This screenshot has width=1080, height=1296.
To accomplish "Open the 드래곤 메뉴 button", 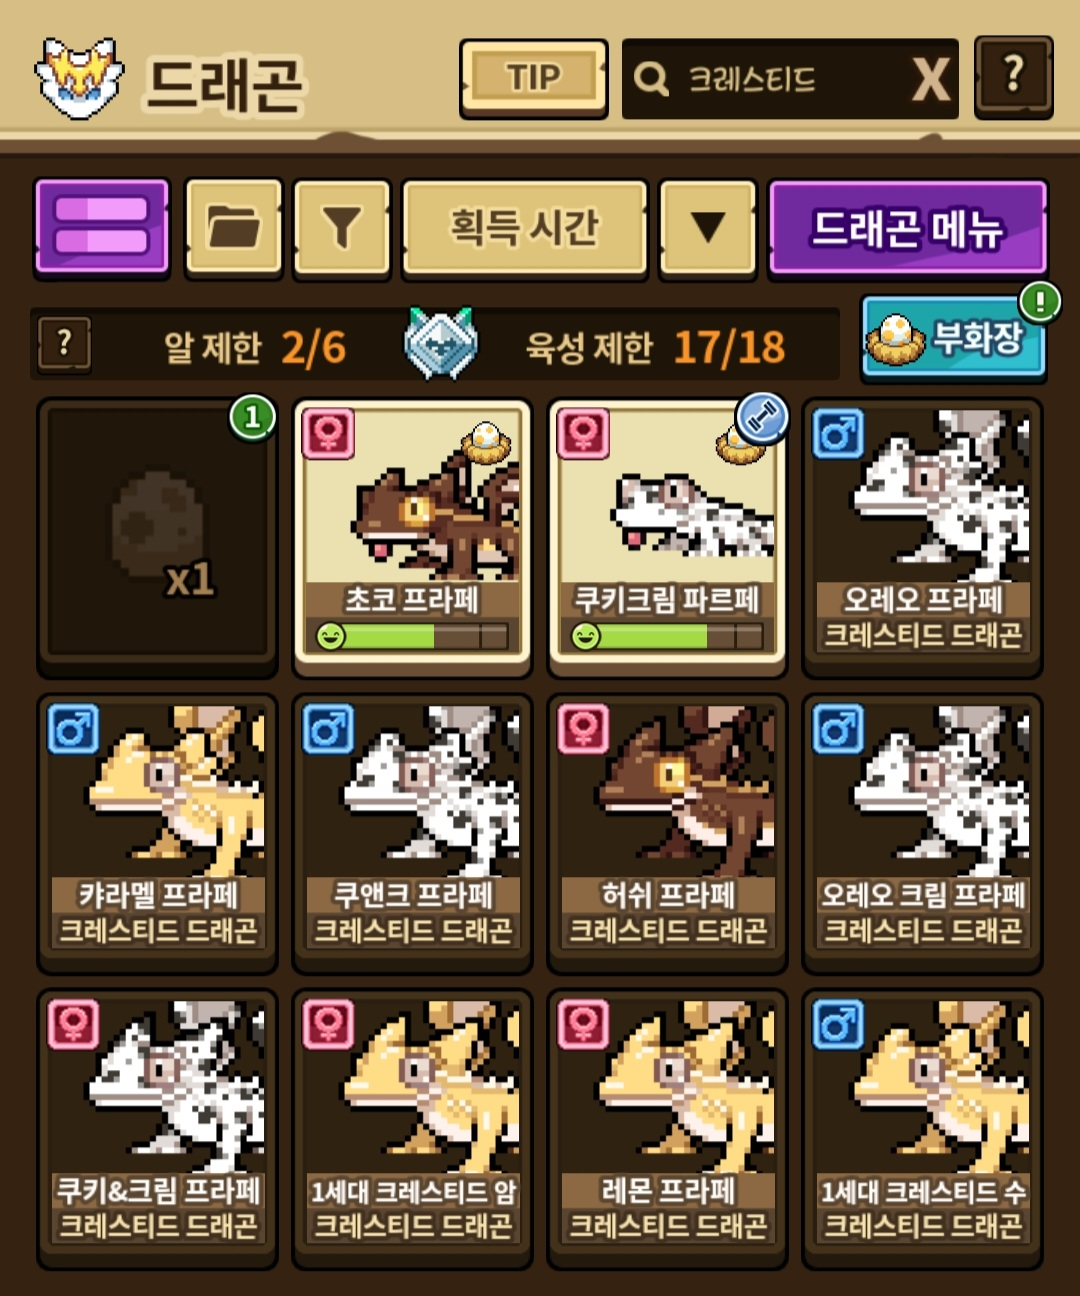I will tap(908, 228).
